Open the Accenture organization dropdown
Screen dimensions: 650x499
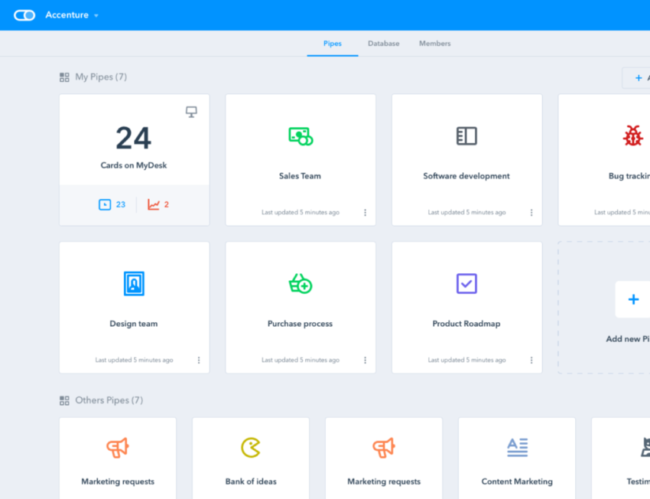(72, 15)
